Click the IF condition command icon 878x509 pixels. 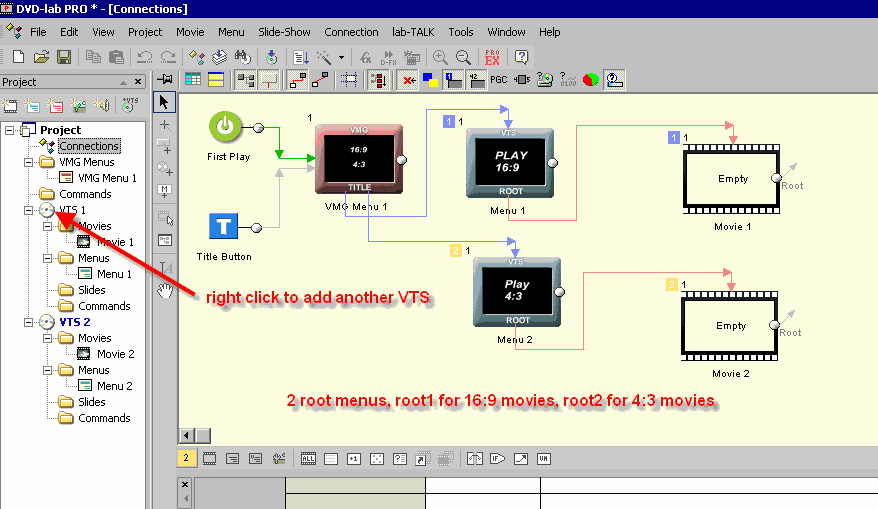click(497, 459)
